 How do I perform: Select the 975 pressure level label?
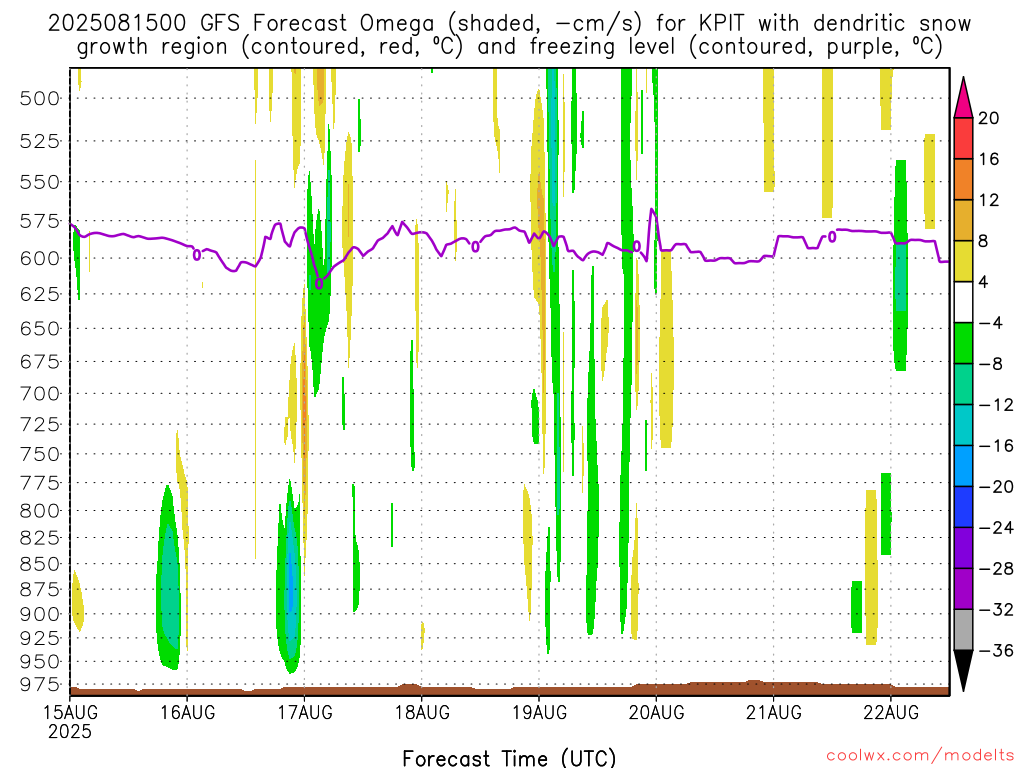pyautogui.click(x=39, y=684)
